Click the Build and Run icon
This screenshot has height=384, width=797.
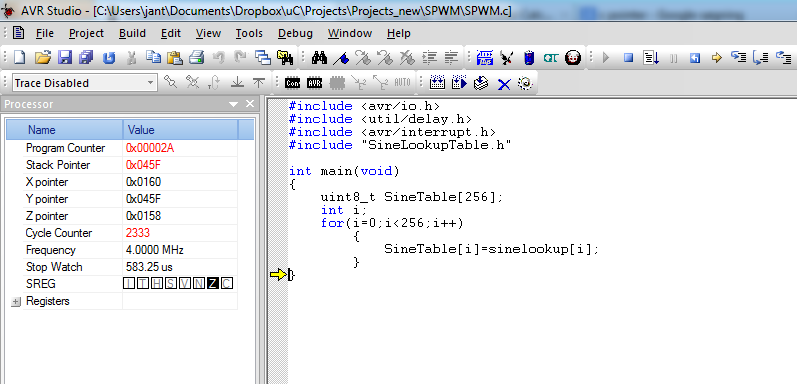[459, 82]
